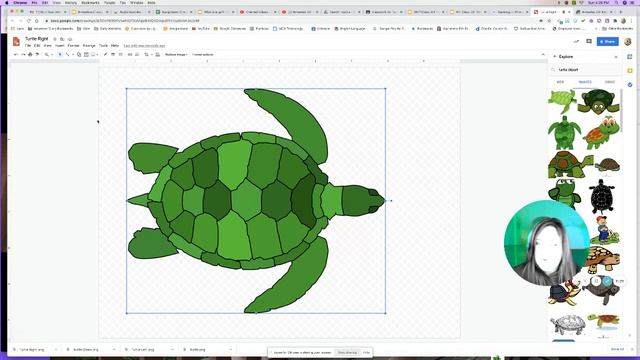
Task: Click the Insert image icon
Action: tap(93, 54)
